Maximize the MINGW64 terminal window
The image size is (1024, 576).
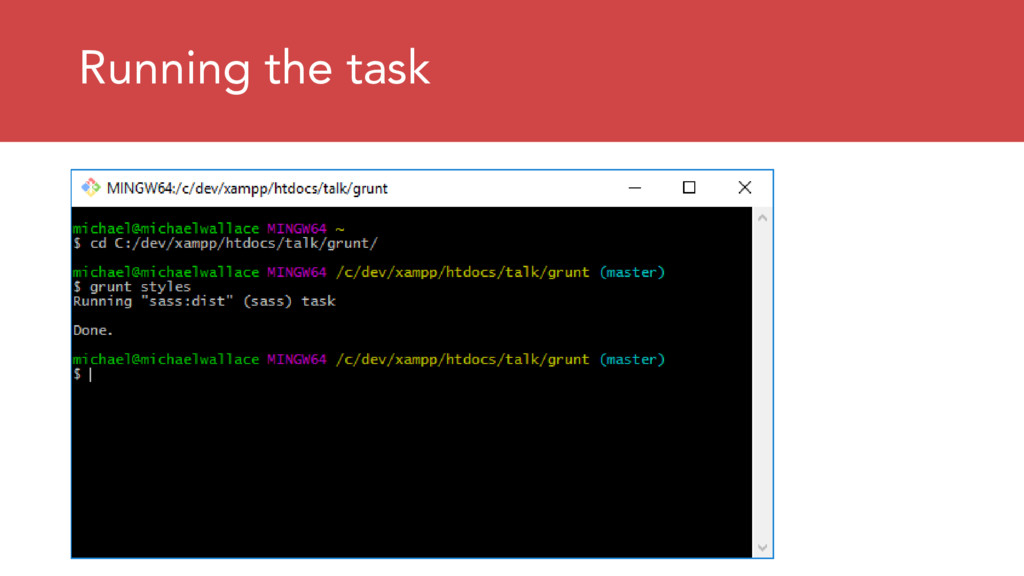click(x=689, y=188)
